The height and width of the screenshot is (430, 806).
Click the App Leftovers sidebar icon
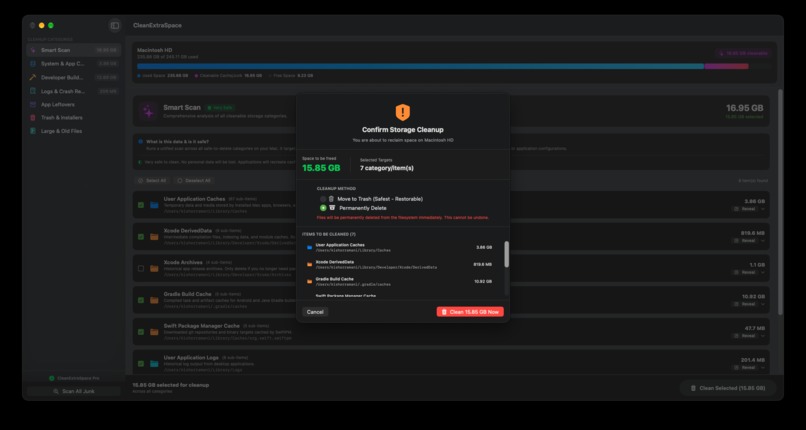pos(33,104)
